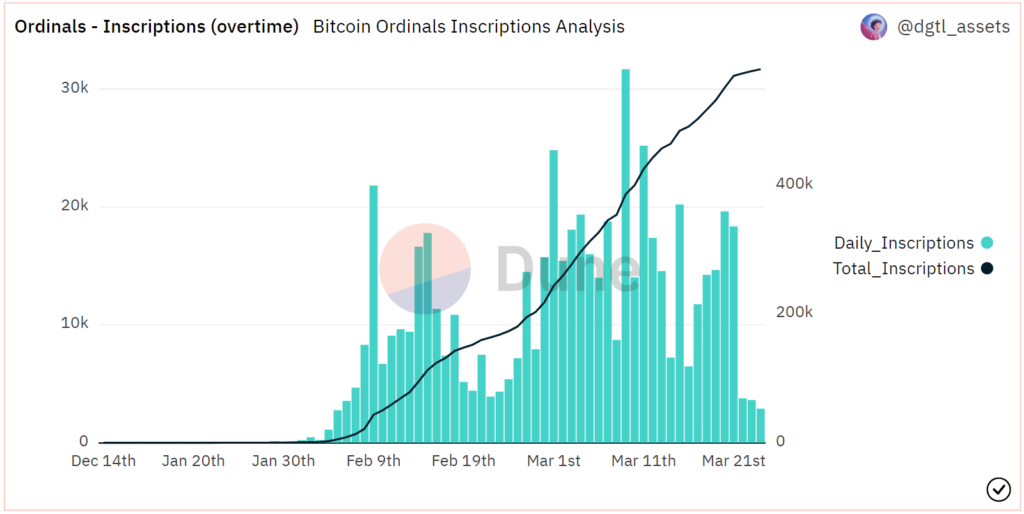The width and height of the screenshot is (1024, 514).
Task: Open the Ordinals - Inscriptions (overtime) title
Action: (x=156, y=27)
